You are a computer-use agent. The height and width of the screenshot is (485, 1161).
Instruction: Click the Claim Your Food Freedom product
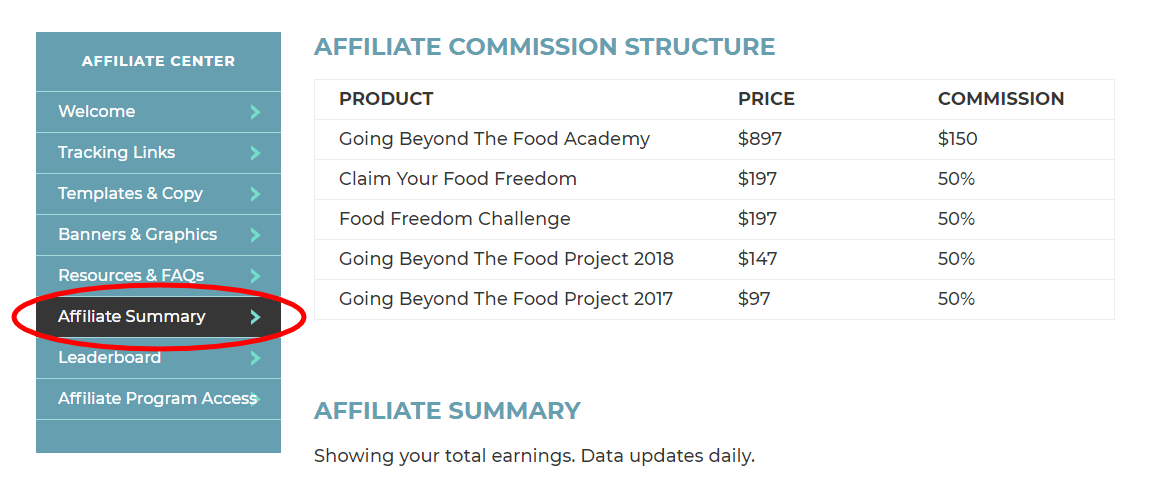(x=458, y=179)
